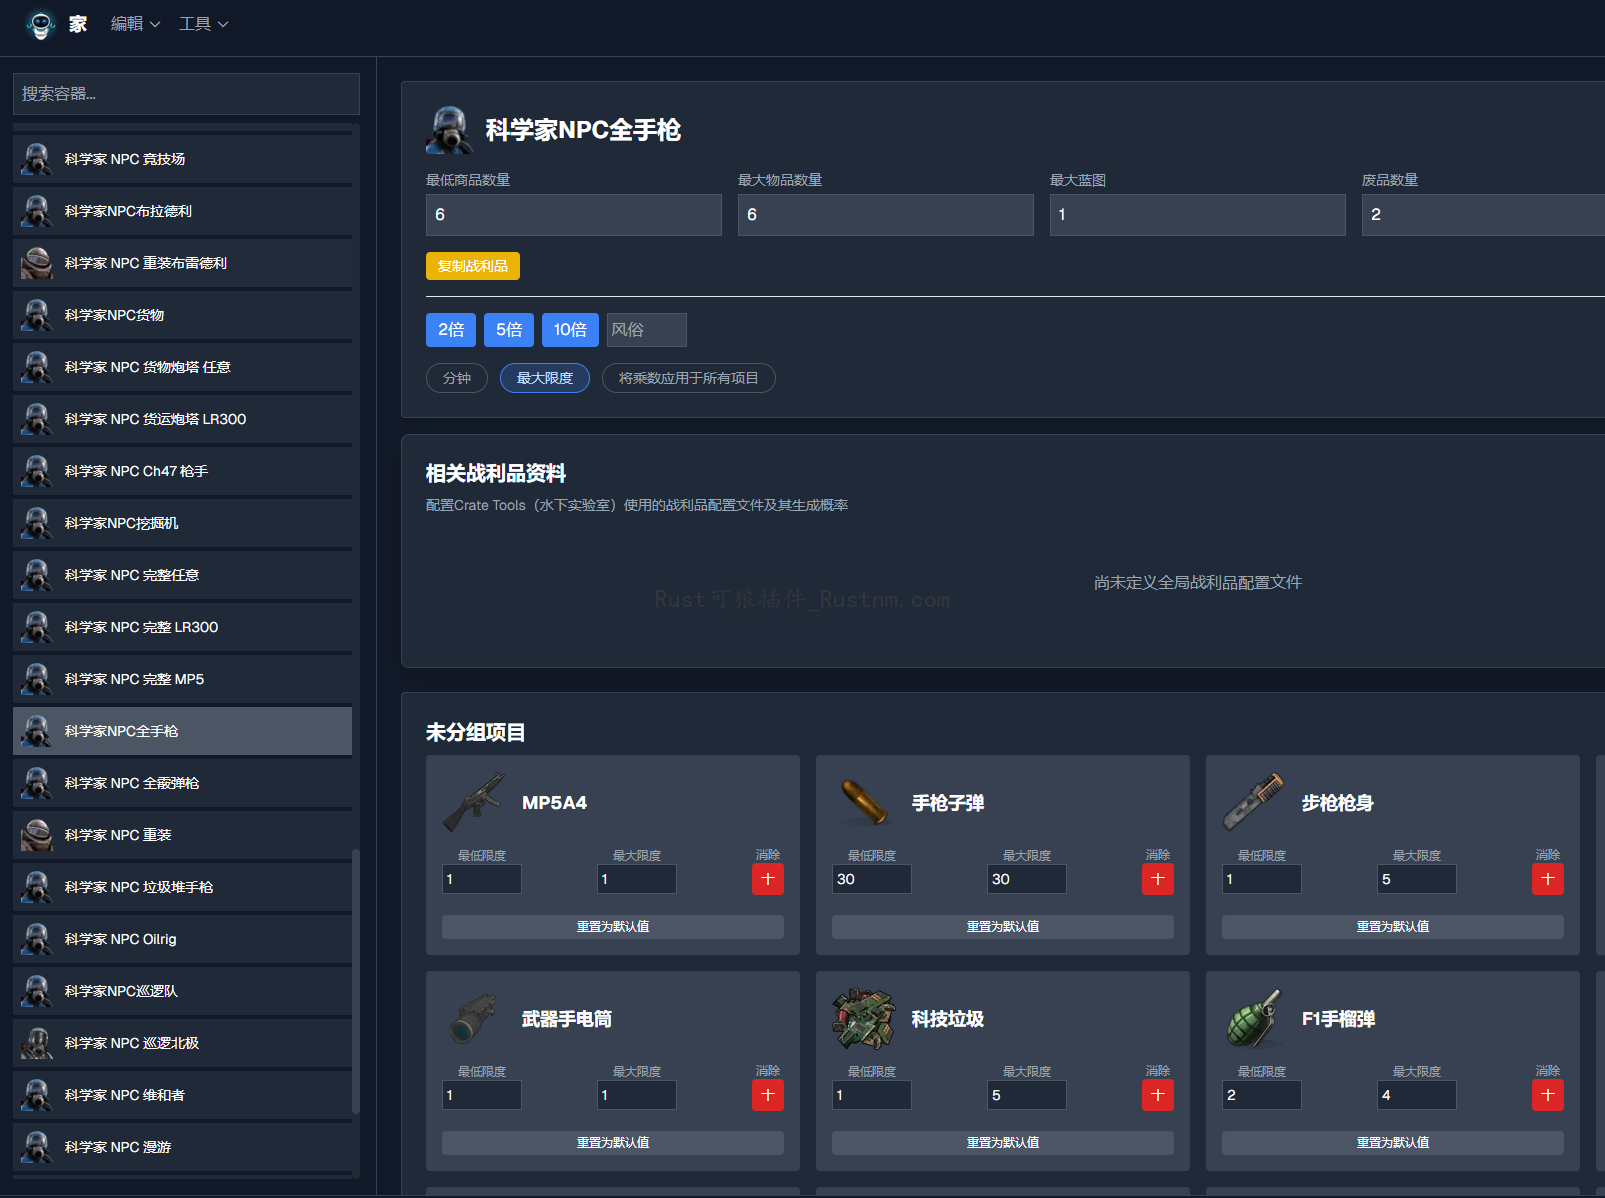
Task: Toggle the 分钟 option
Action: (456, 378)
